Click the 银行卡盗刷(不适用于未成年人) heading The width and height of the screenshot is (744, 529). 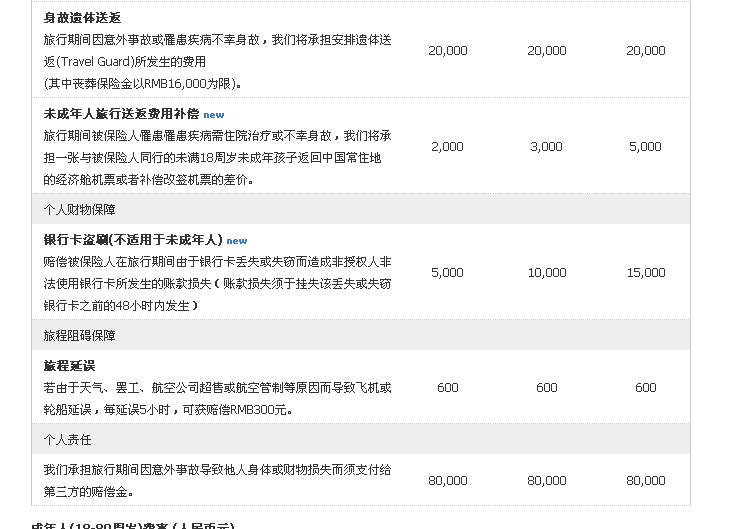pos(133,240)
